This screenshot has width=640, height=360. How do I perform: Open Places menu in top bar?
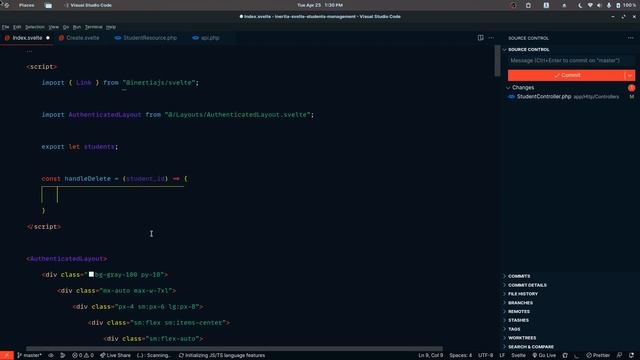point(27,5)
